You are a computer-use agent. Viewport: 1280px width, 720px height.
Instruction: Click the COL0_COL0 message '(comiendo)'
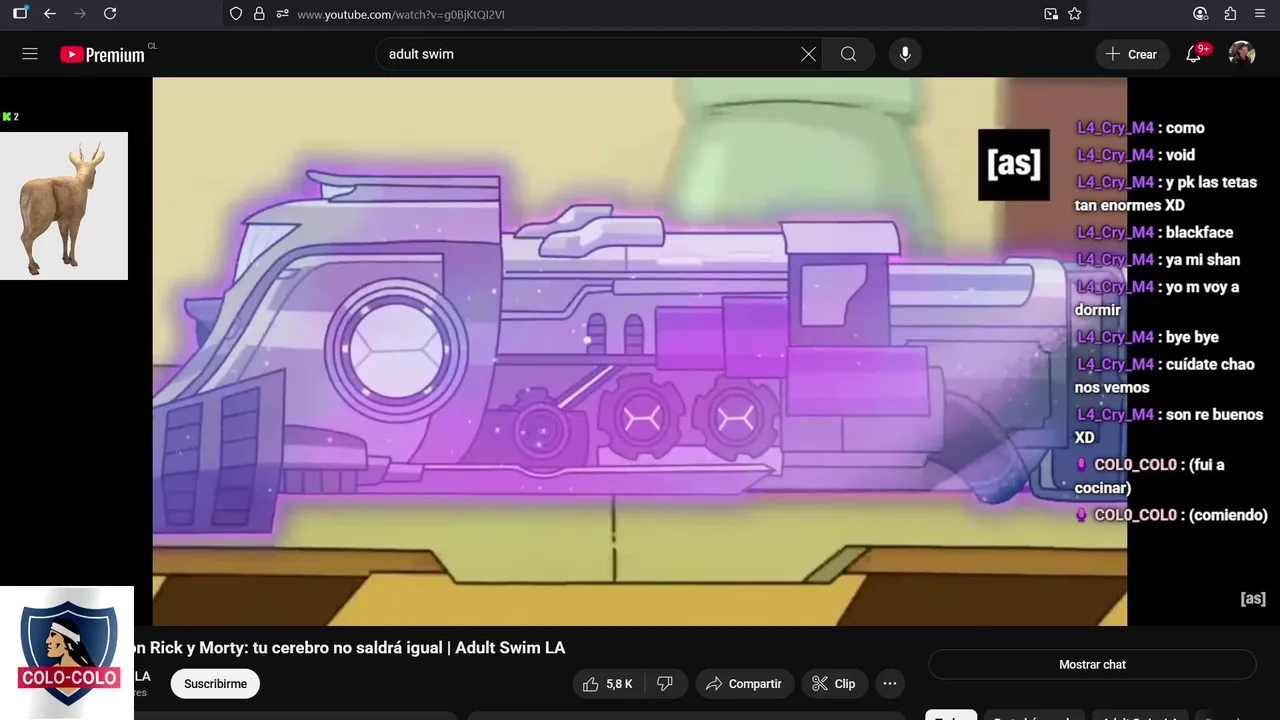click(x=1228, y=515)
